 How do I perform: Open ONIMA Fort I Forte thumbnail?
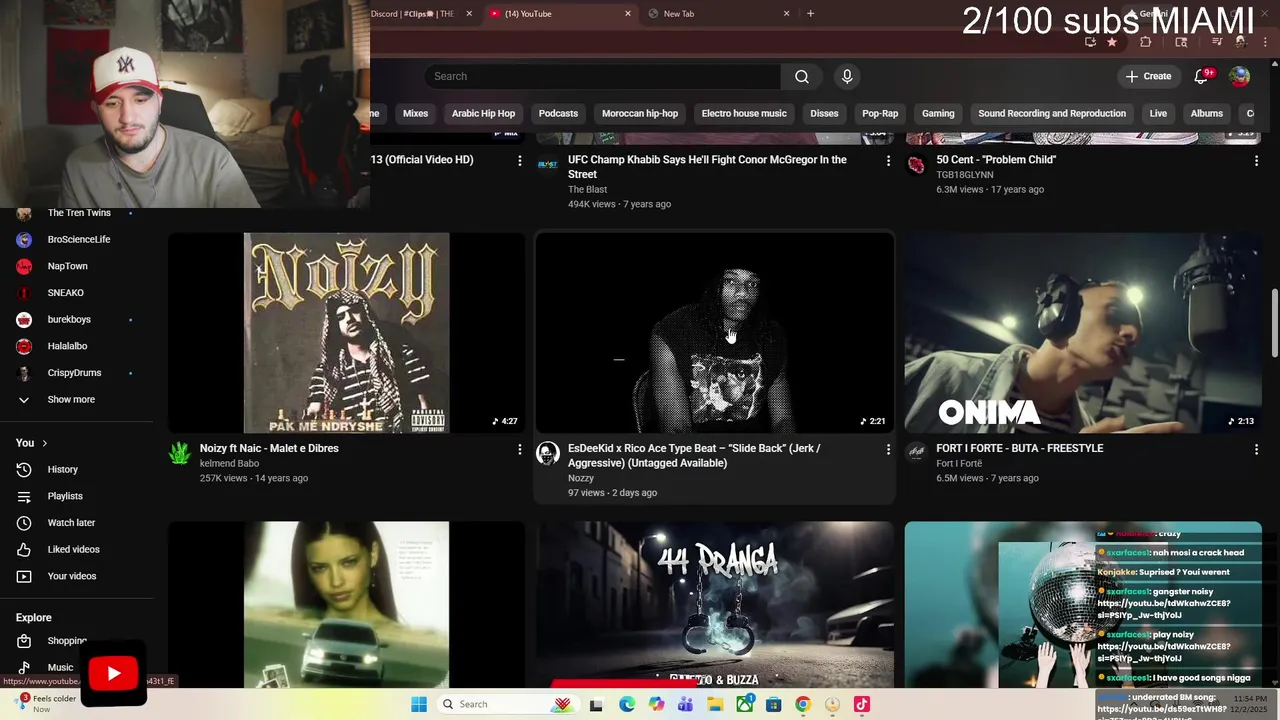(1083, 333)
